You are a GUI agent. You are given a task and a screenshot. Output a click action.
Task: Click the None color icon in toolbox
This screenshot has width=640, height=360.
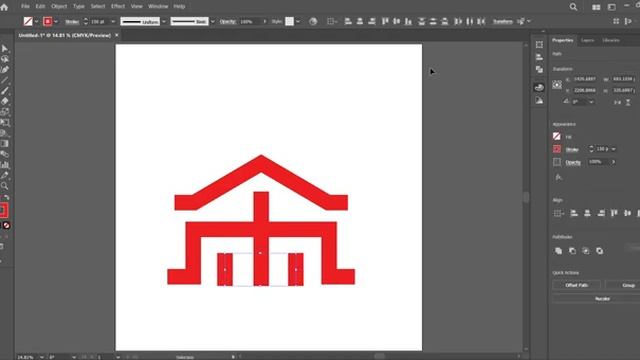(x=7, y=225)
